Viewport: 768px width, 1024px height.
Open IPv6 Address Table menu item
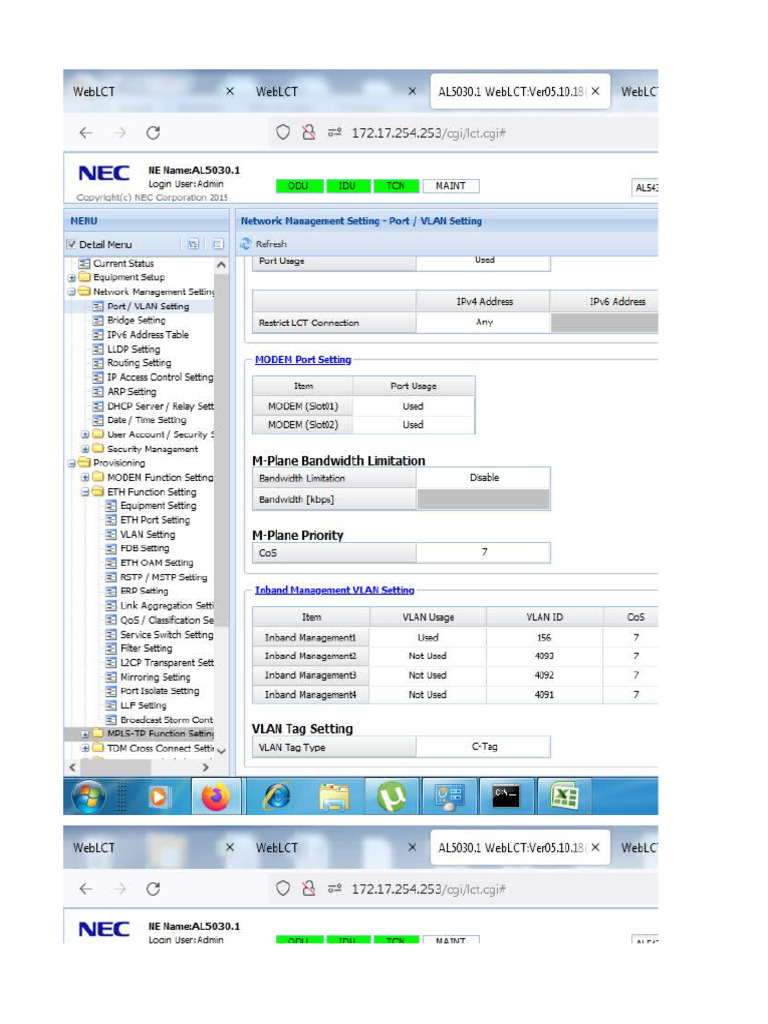(148, 334)
